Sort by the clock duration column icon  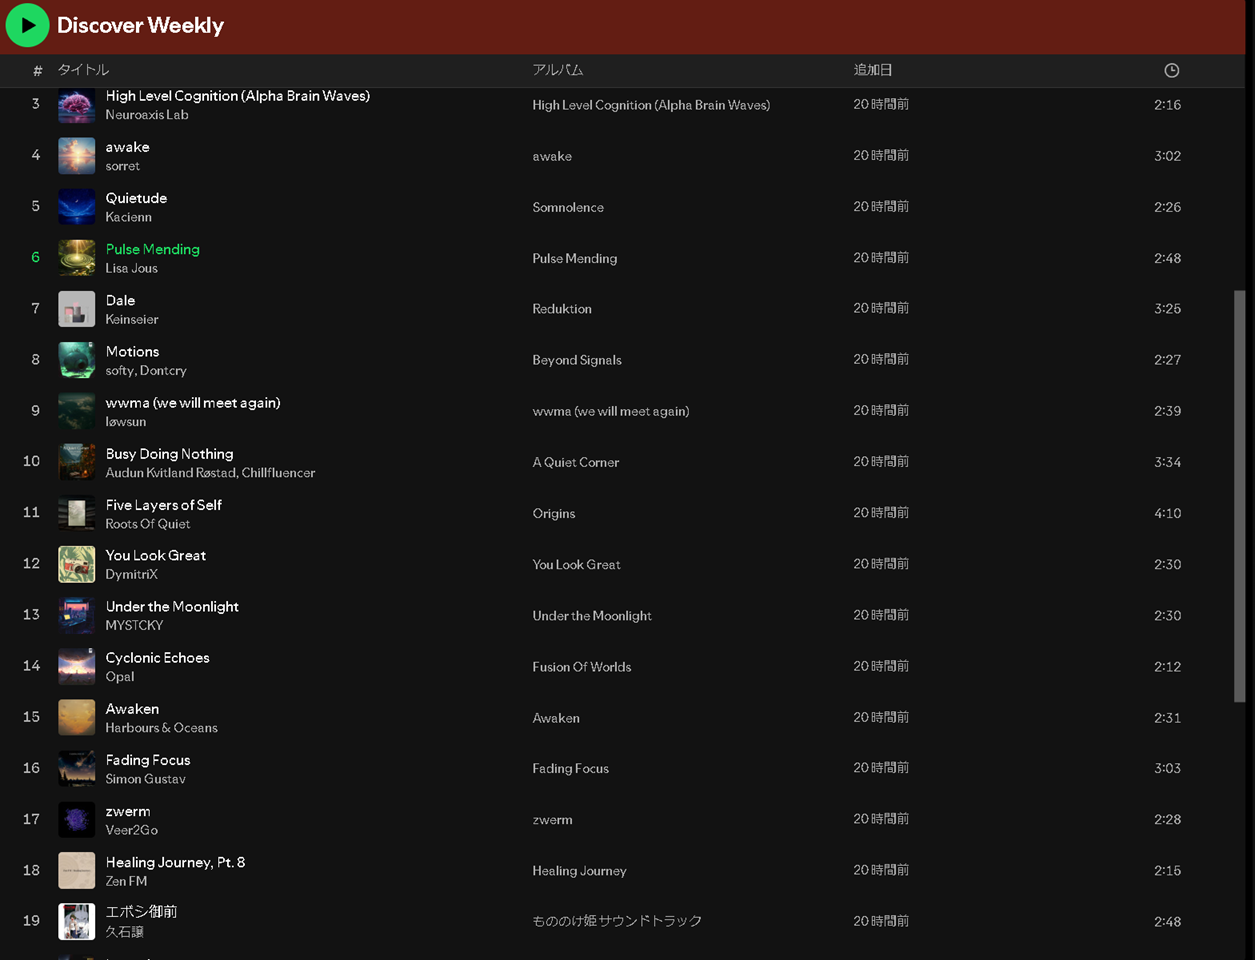pos(1171,70)
